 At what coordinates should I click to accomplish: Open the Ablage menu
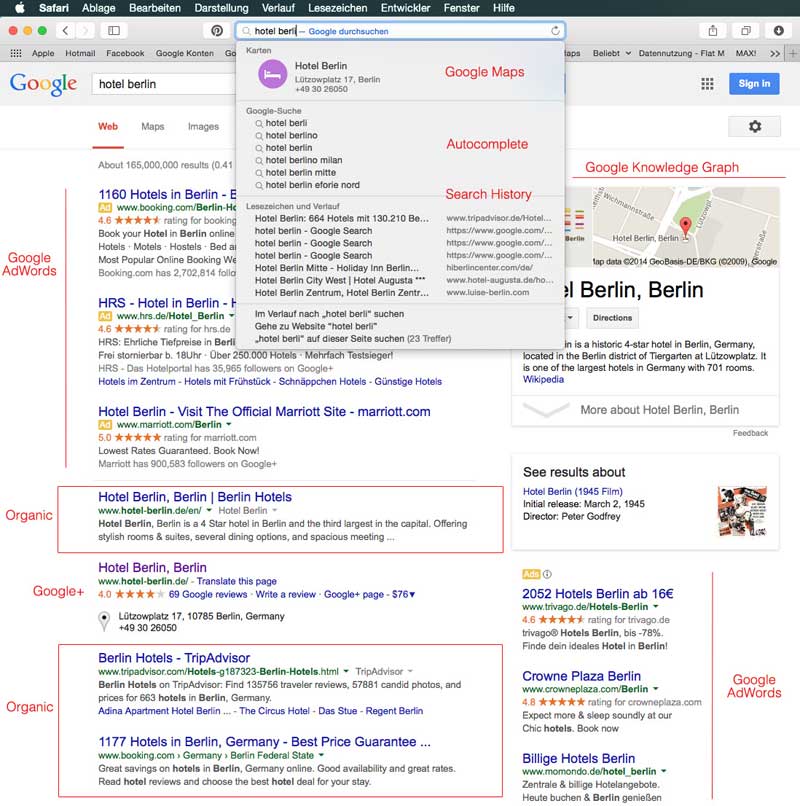tap(99, 8)
